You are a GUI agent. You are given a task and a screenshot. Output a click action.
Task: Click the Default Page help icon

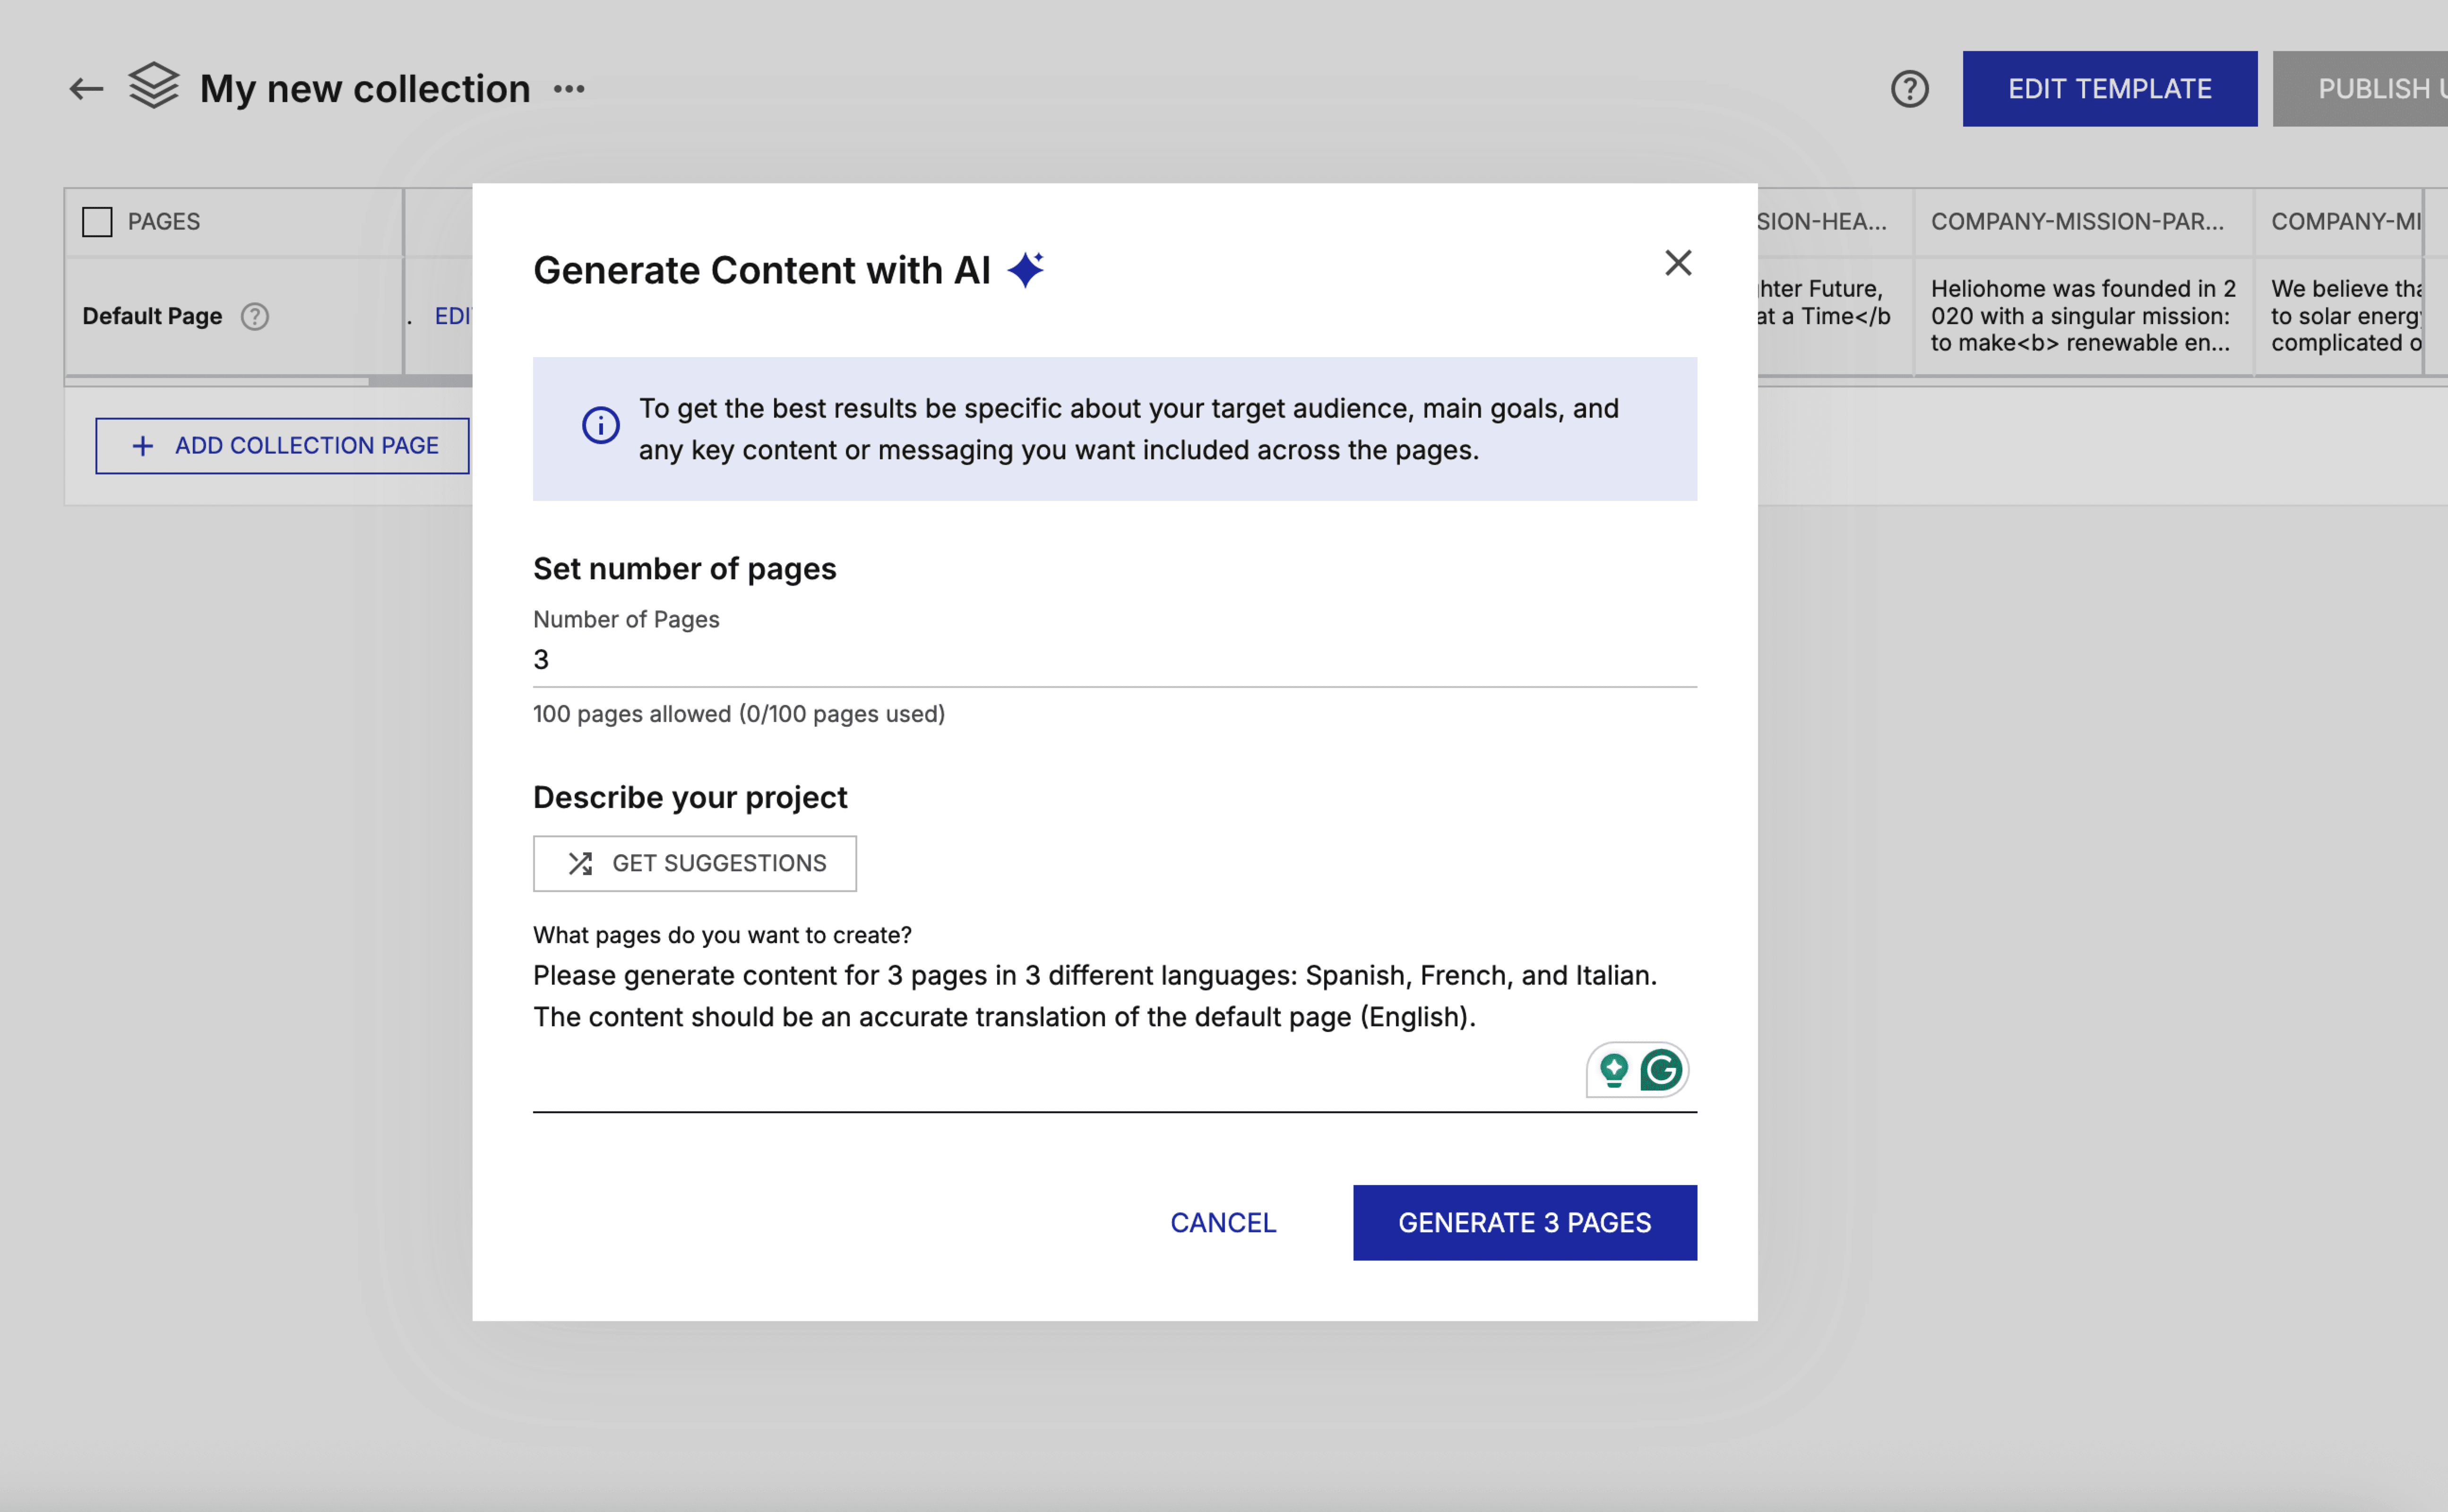coord(255,316)
